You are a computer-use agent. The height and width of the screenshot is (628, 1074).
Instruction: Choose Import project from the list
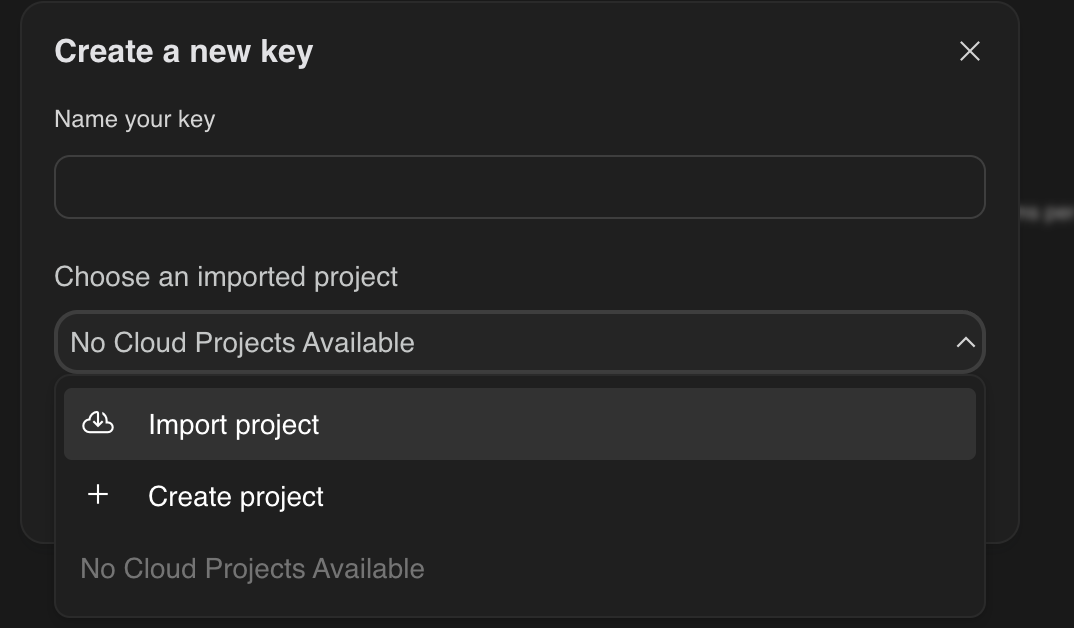(233, 424)
